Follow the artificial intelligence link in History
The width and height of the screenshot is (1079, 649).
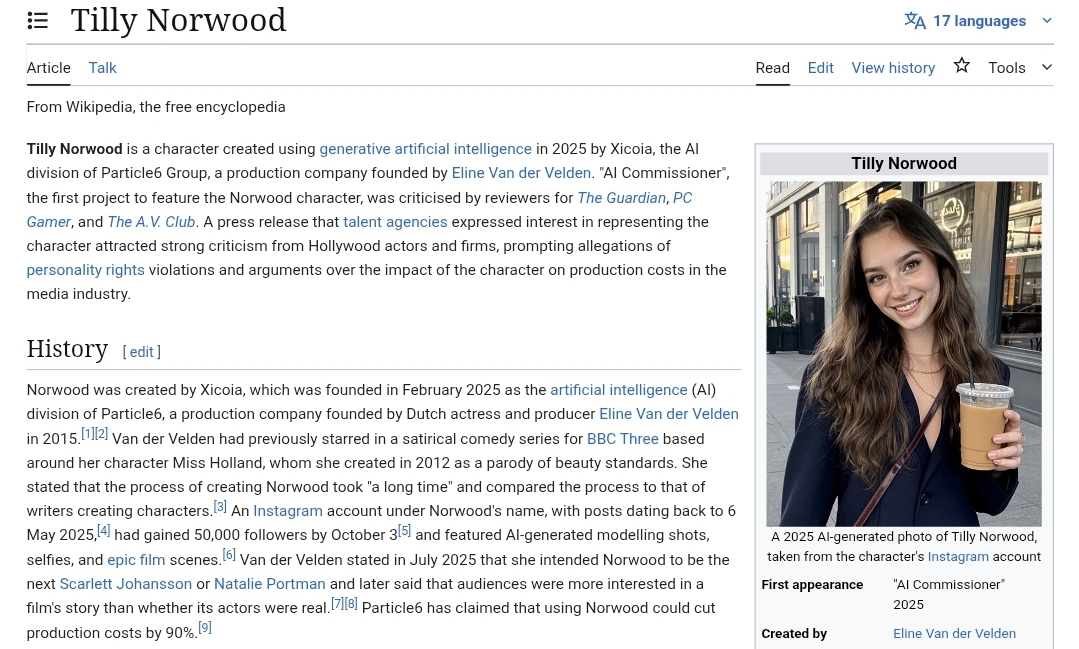(x=619, y=390)
